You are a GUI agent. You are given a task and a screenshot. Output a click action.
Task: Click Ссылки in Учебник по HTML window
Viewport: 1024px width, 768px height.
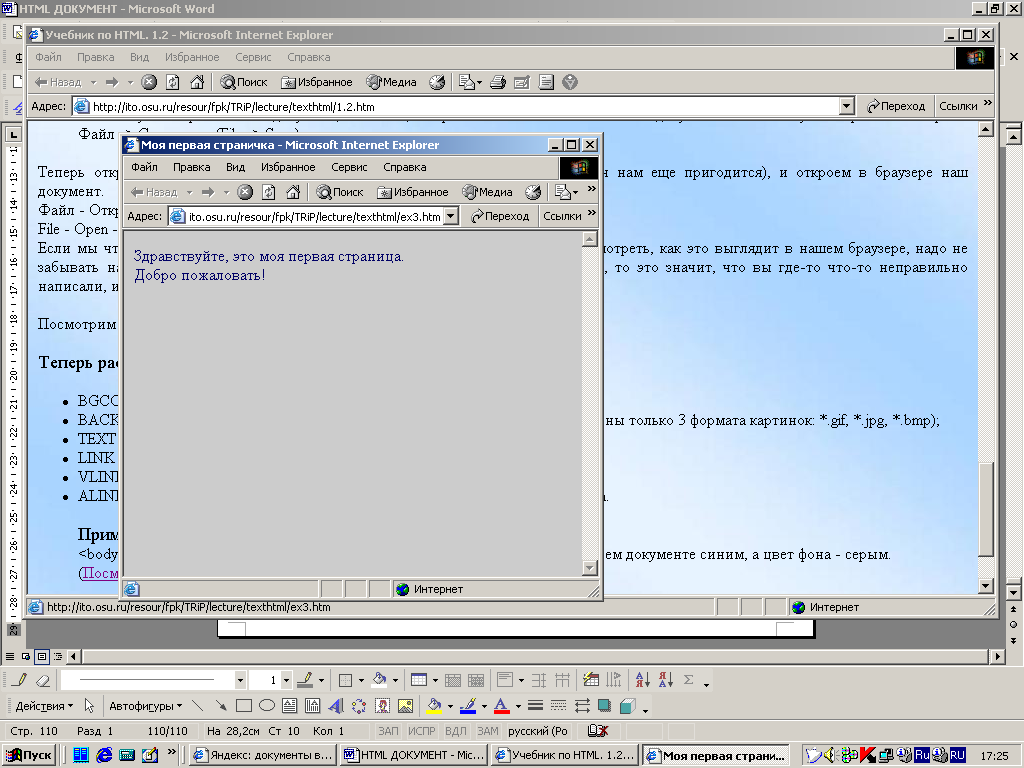pyautogui.click(x=958, y=106)
